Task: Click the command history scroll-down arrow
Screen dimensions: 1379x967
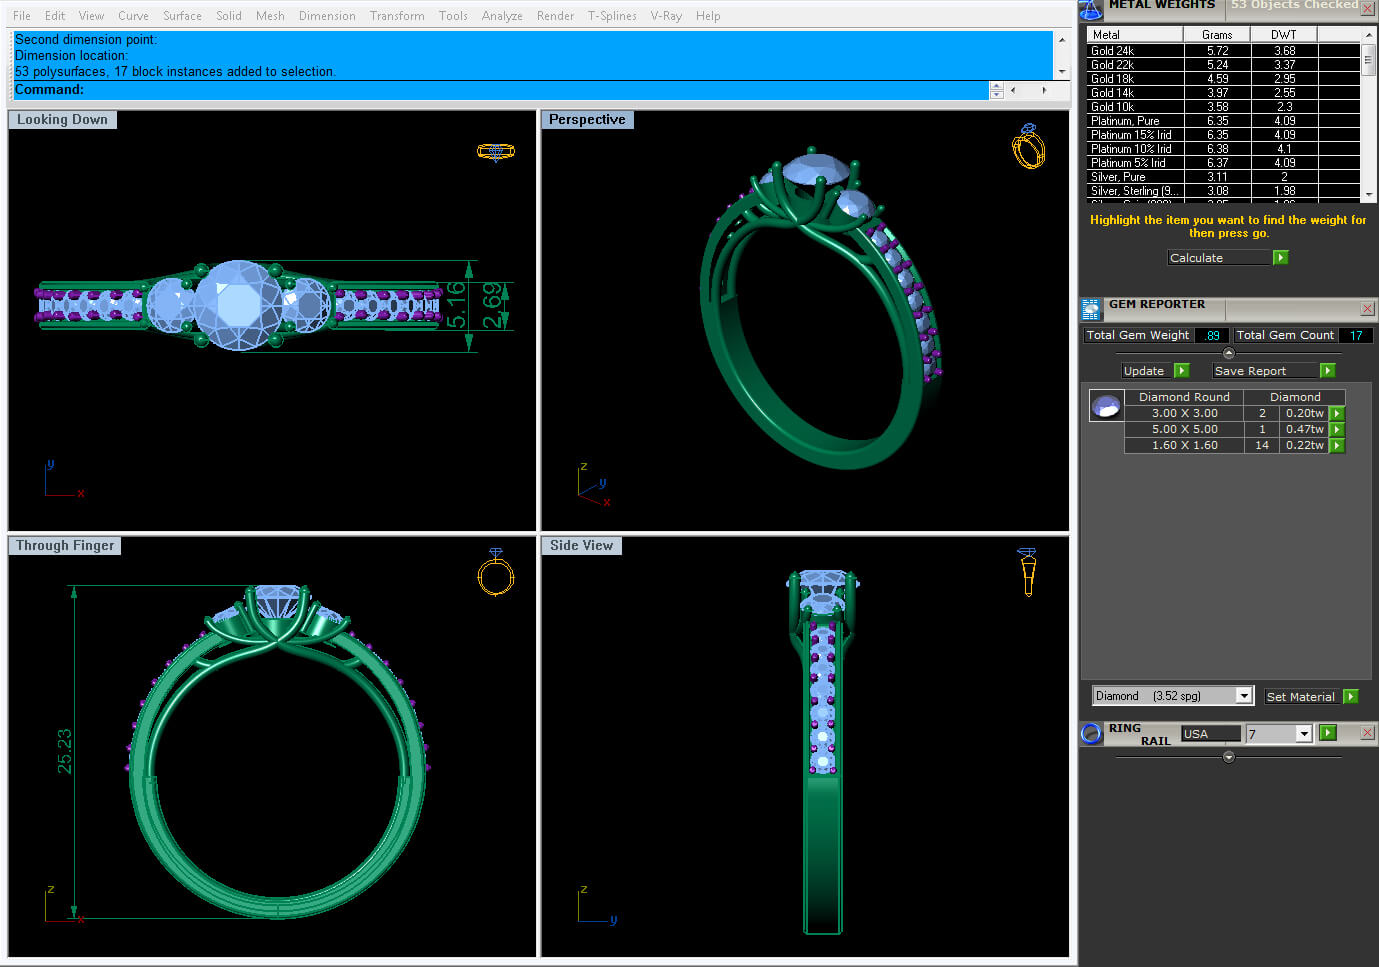Action: (x=1061, y=72)
